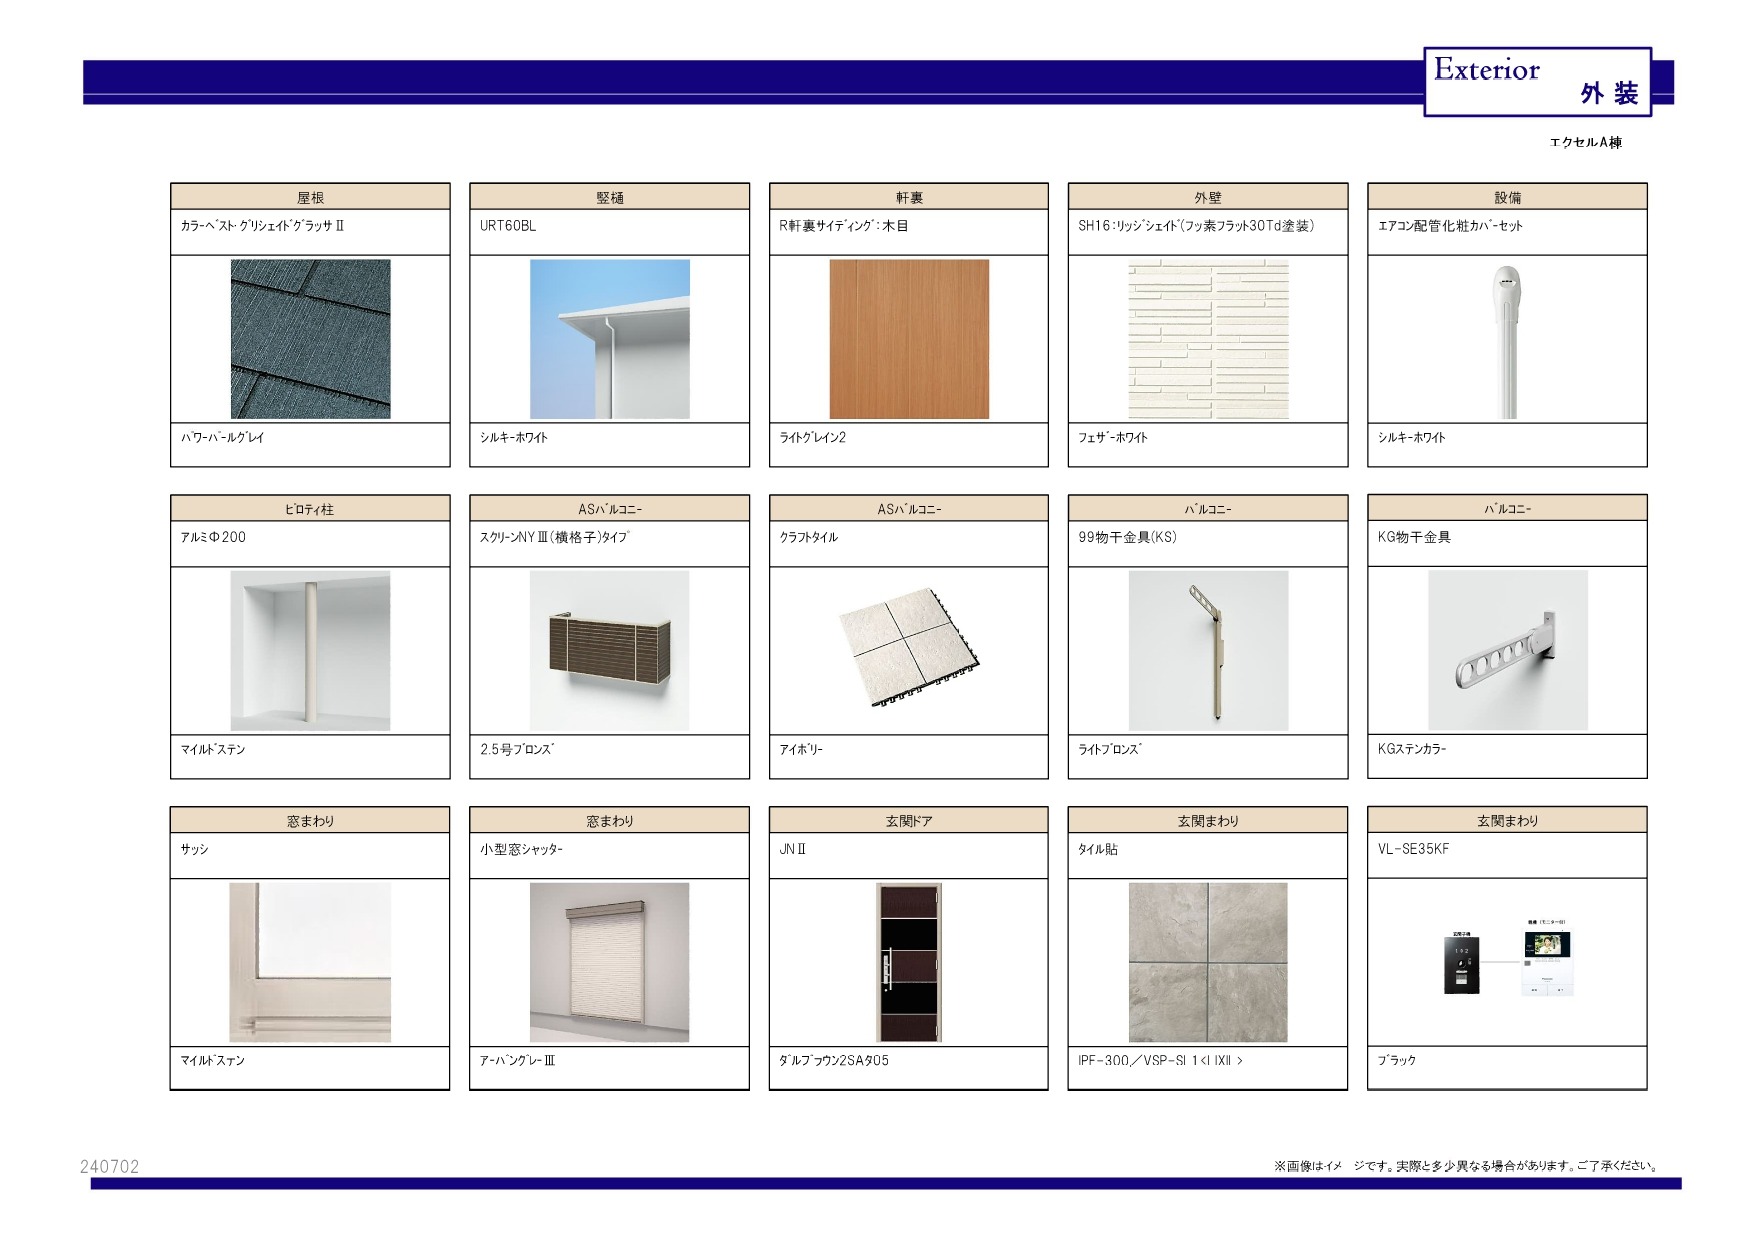Image resolution: width=1754 pixels, height=1241 pixels.
Task: Click the パワーパールグレイ color label
Action: pos(222,437)
